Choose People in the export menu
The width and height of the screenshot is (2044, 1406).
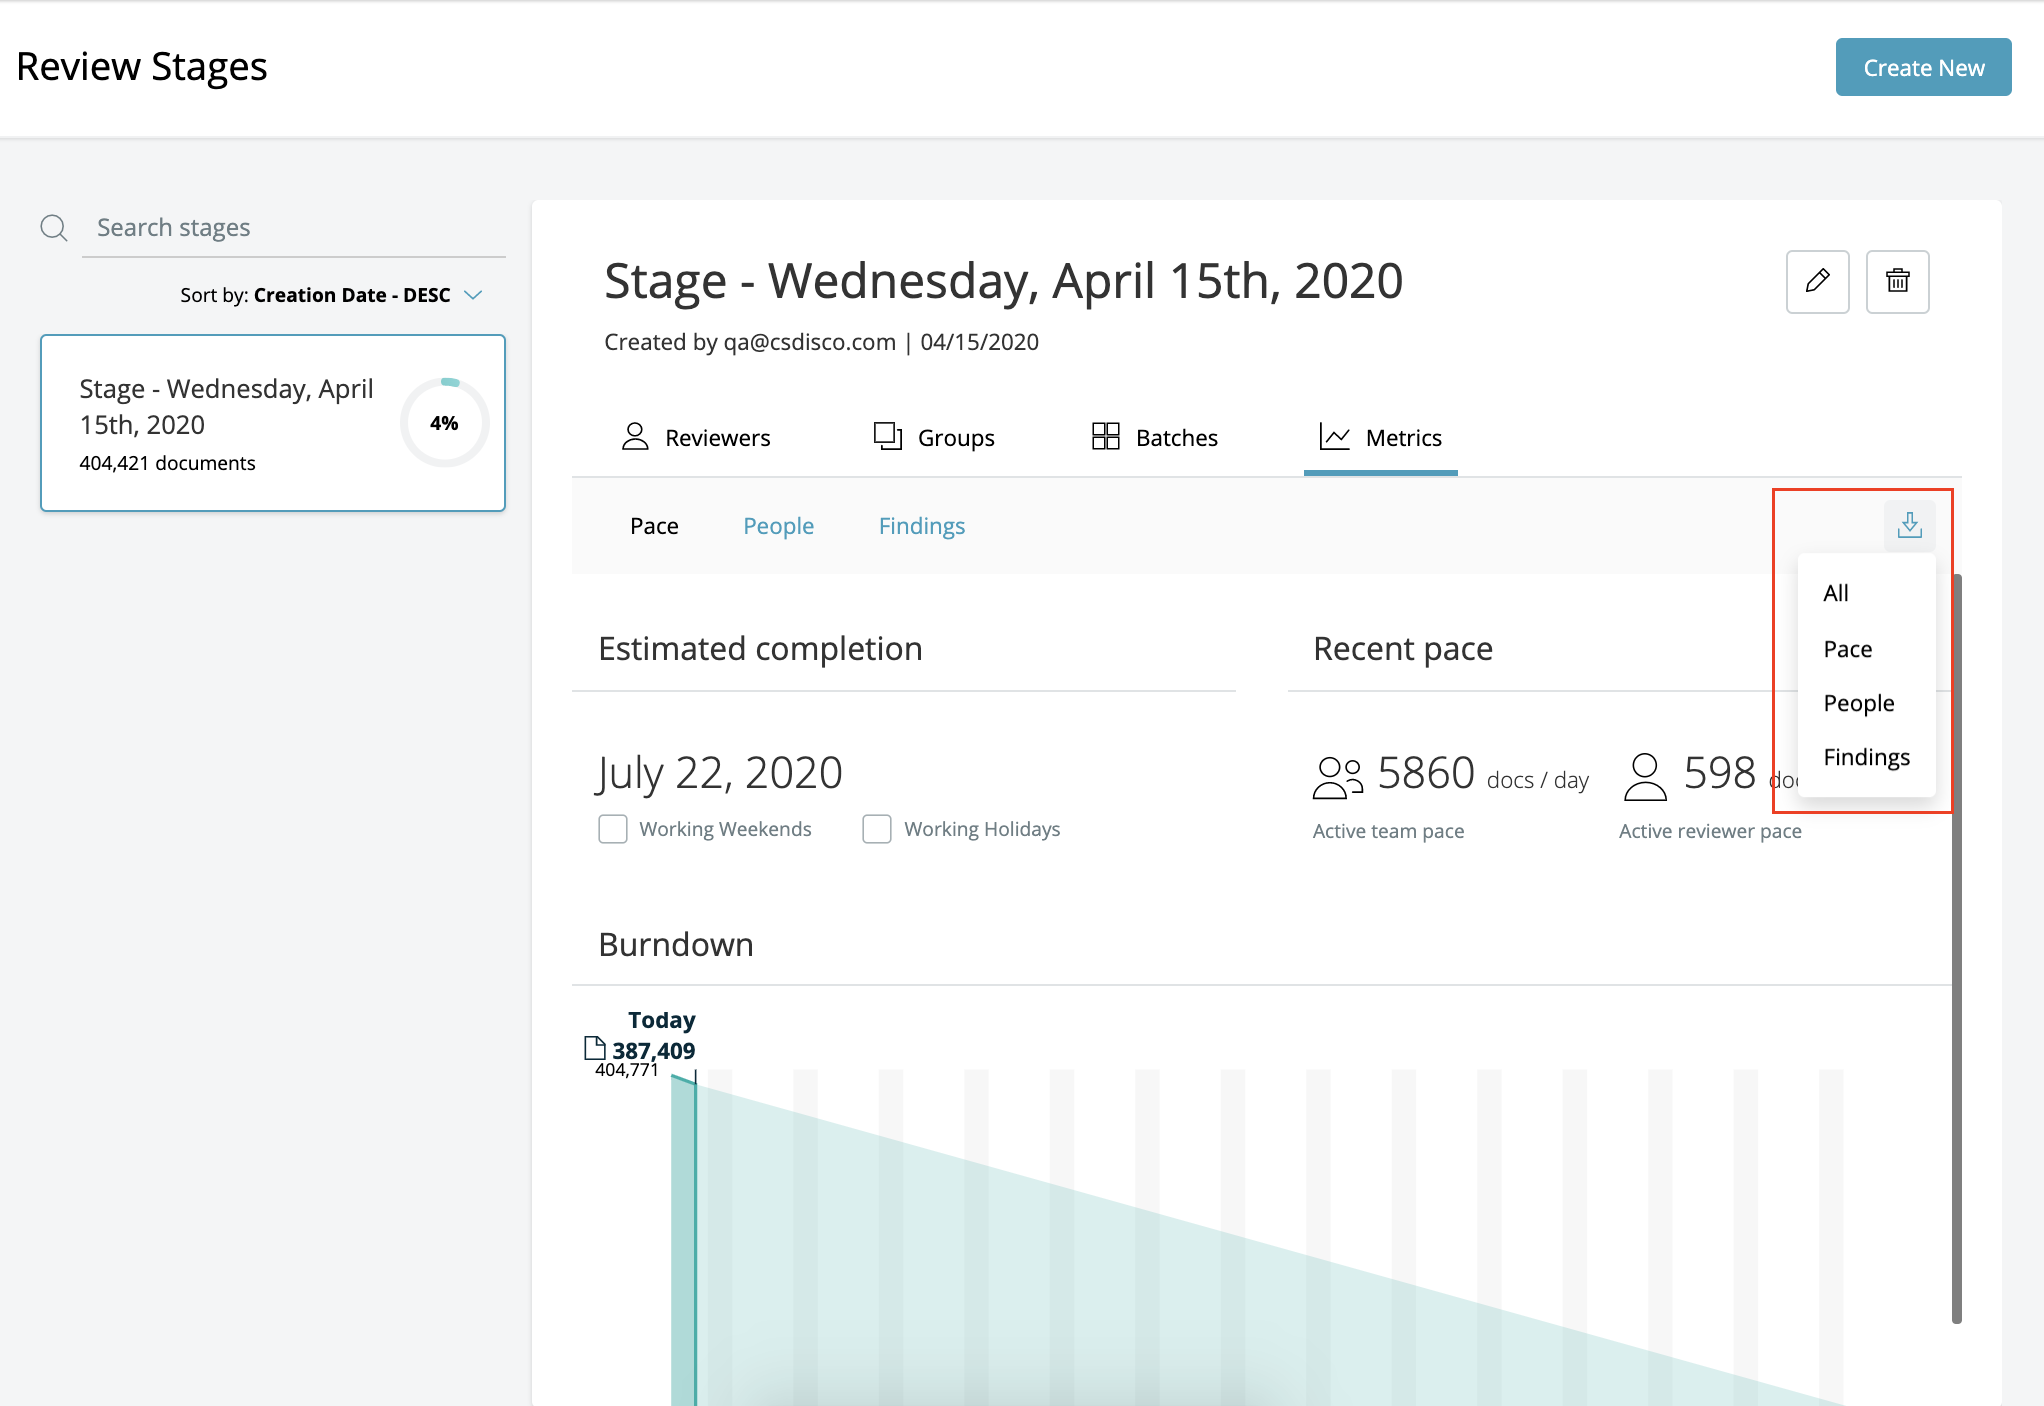pyautogui.click(x=1866, y=703)
